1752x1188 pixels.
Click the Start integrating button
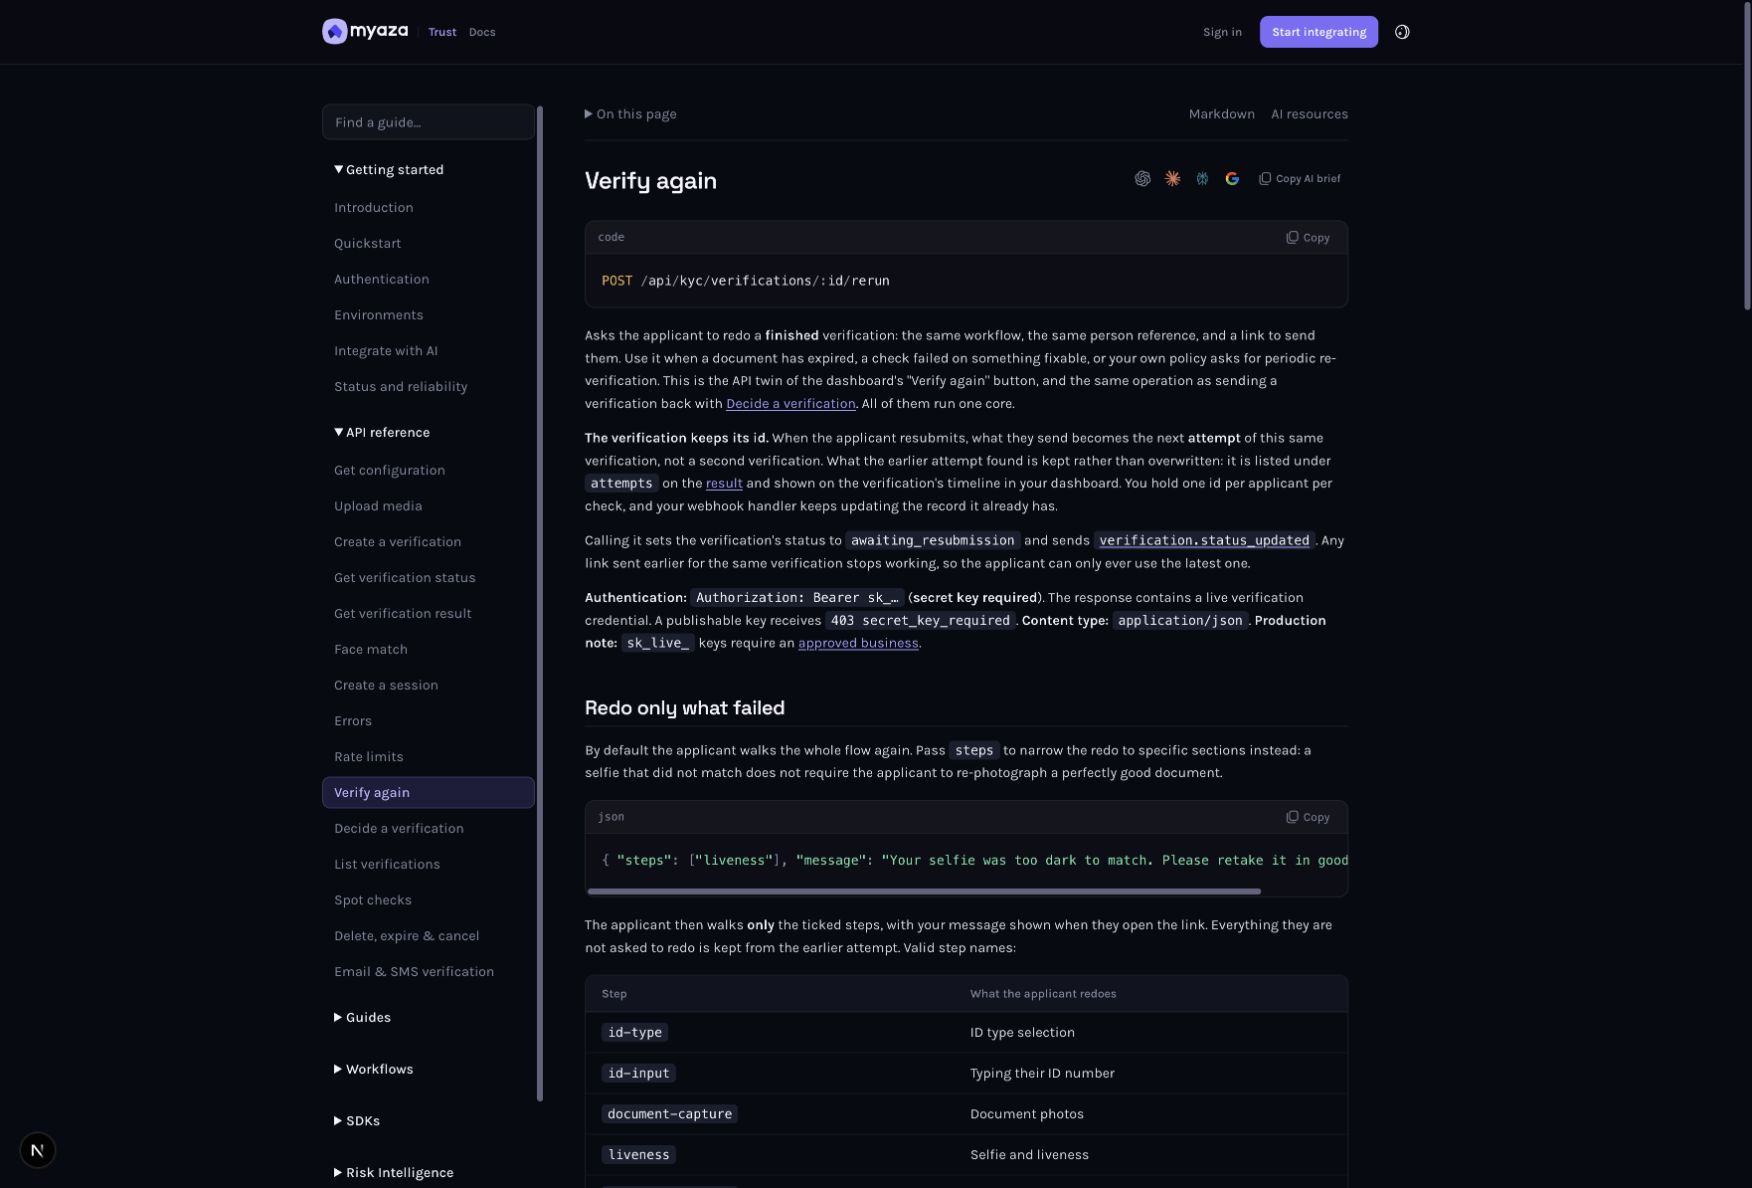pyautogui.click(x=1318, y=32)
